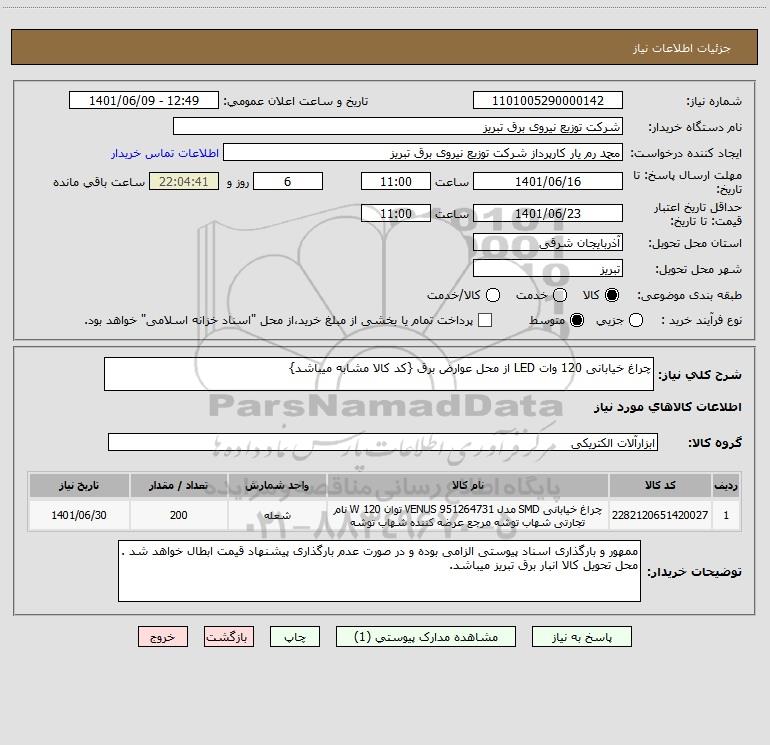Screen dimensions: 770x745
Task: Choose the جزیی purchase type radio
Action: click(636, 320)
